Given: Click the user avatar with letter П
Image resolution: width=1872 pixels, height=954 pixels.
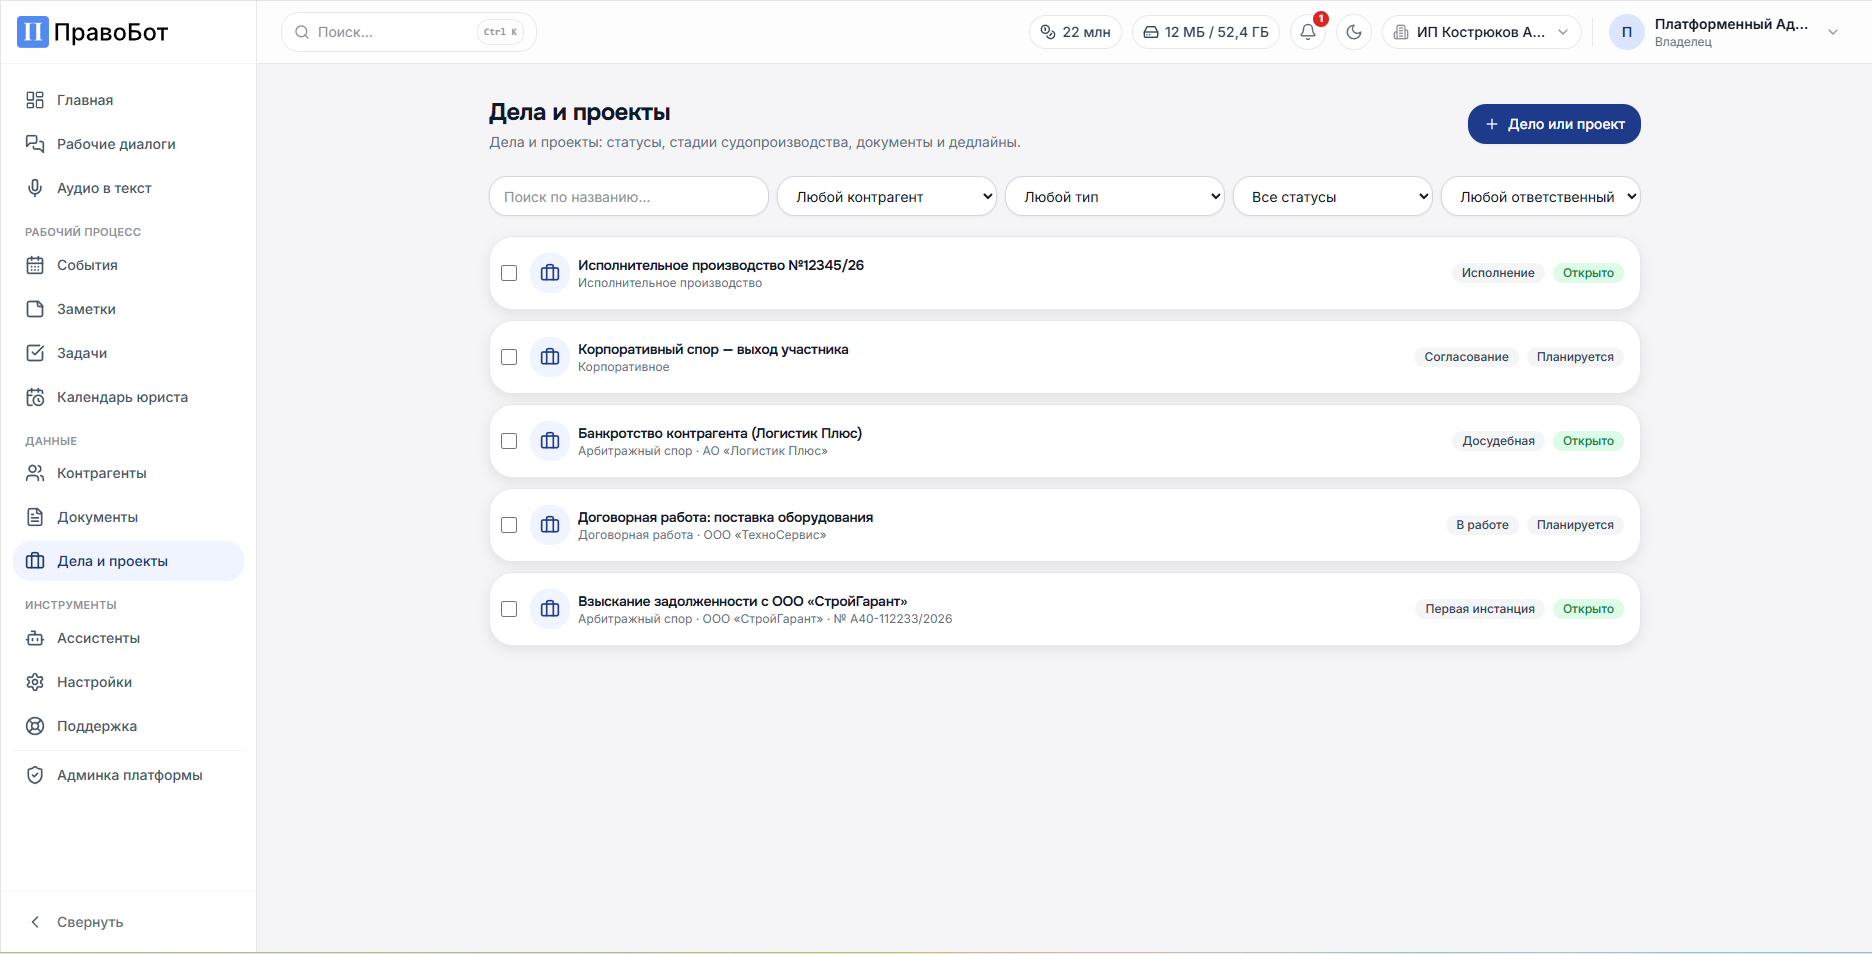Looking at the screenshot, I should (1627, 32).
